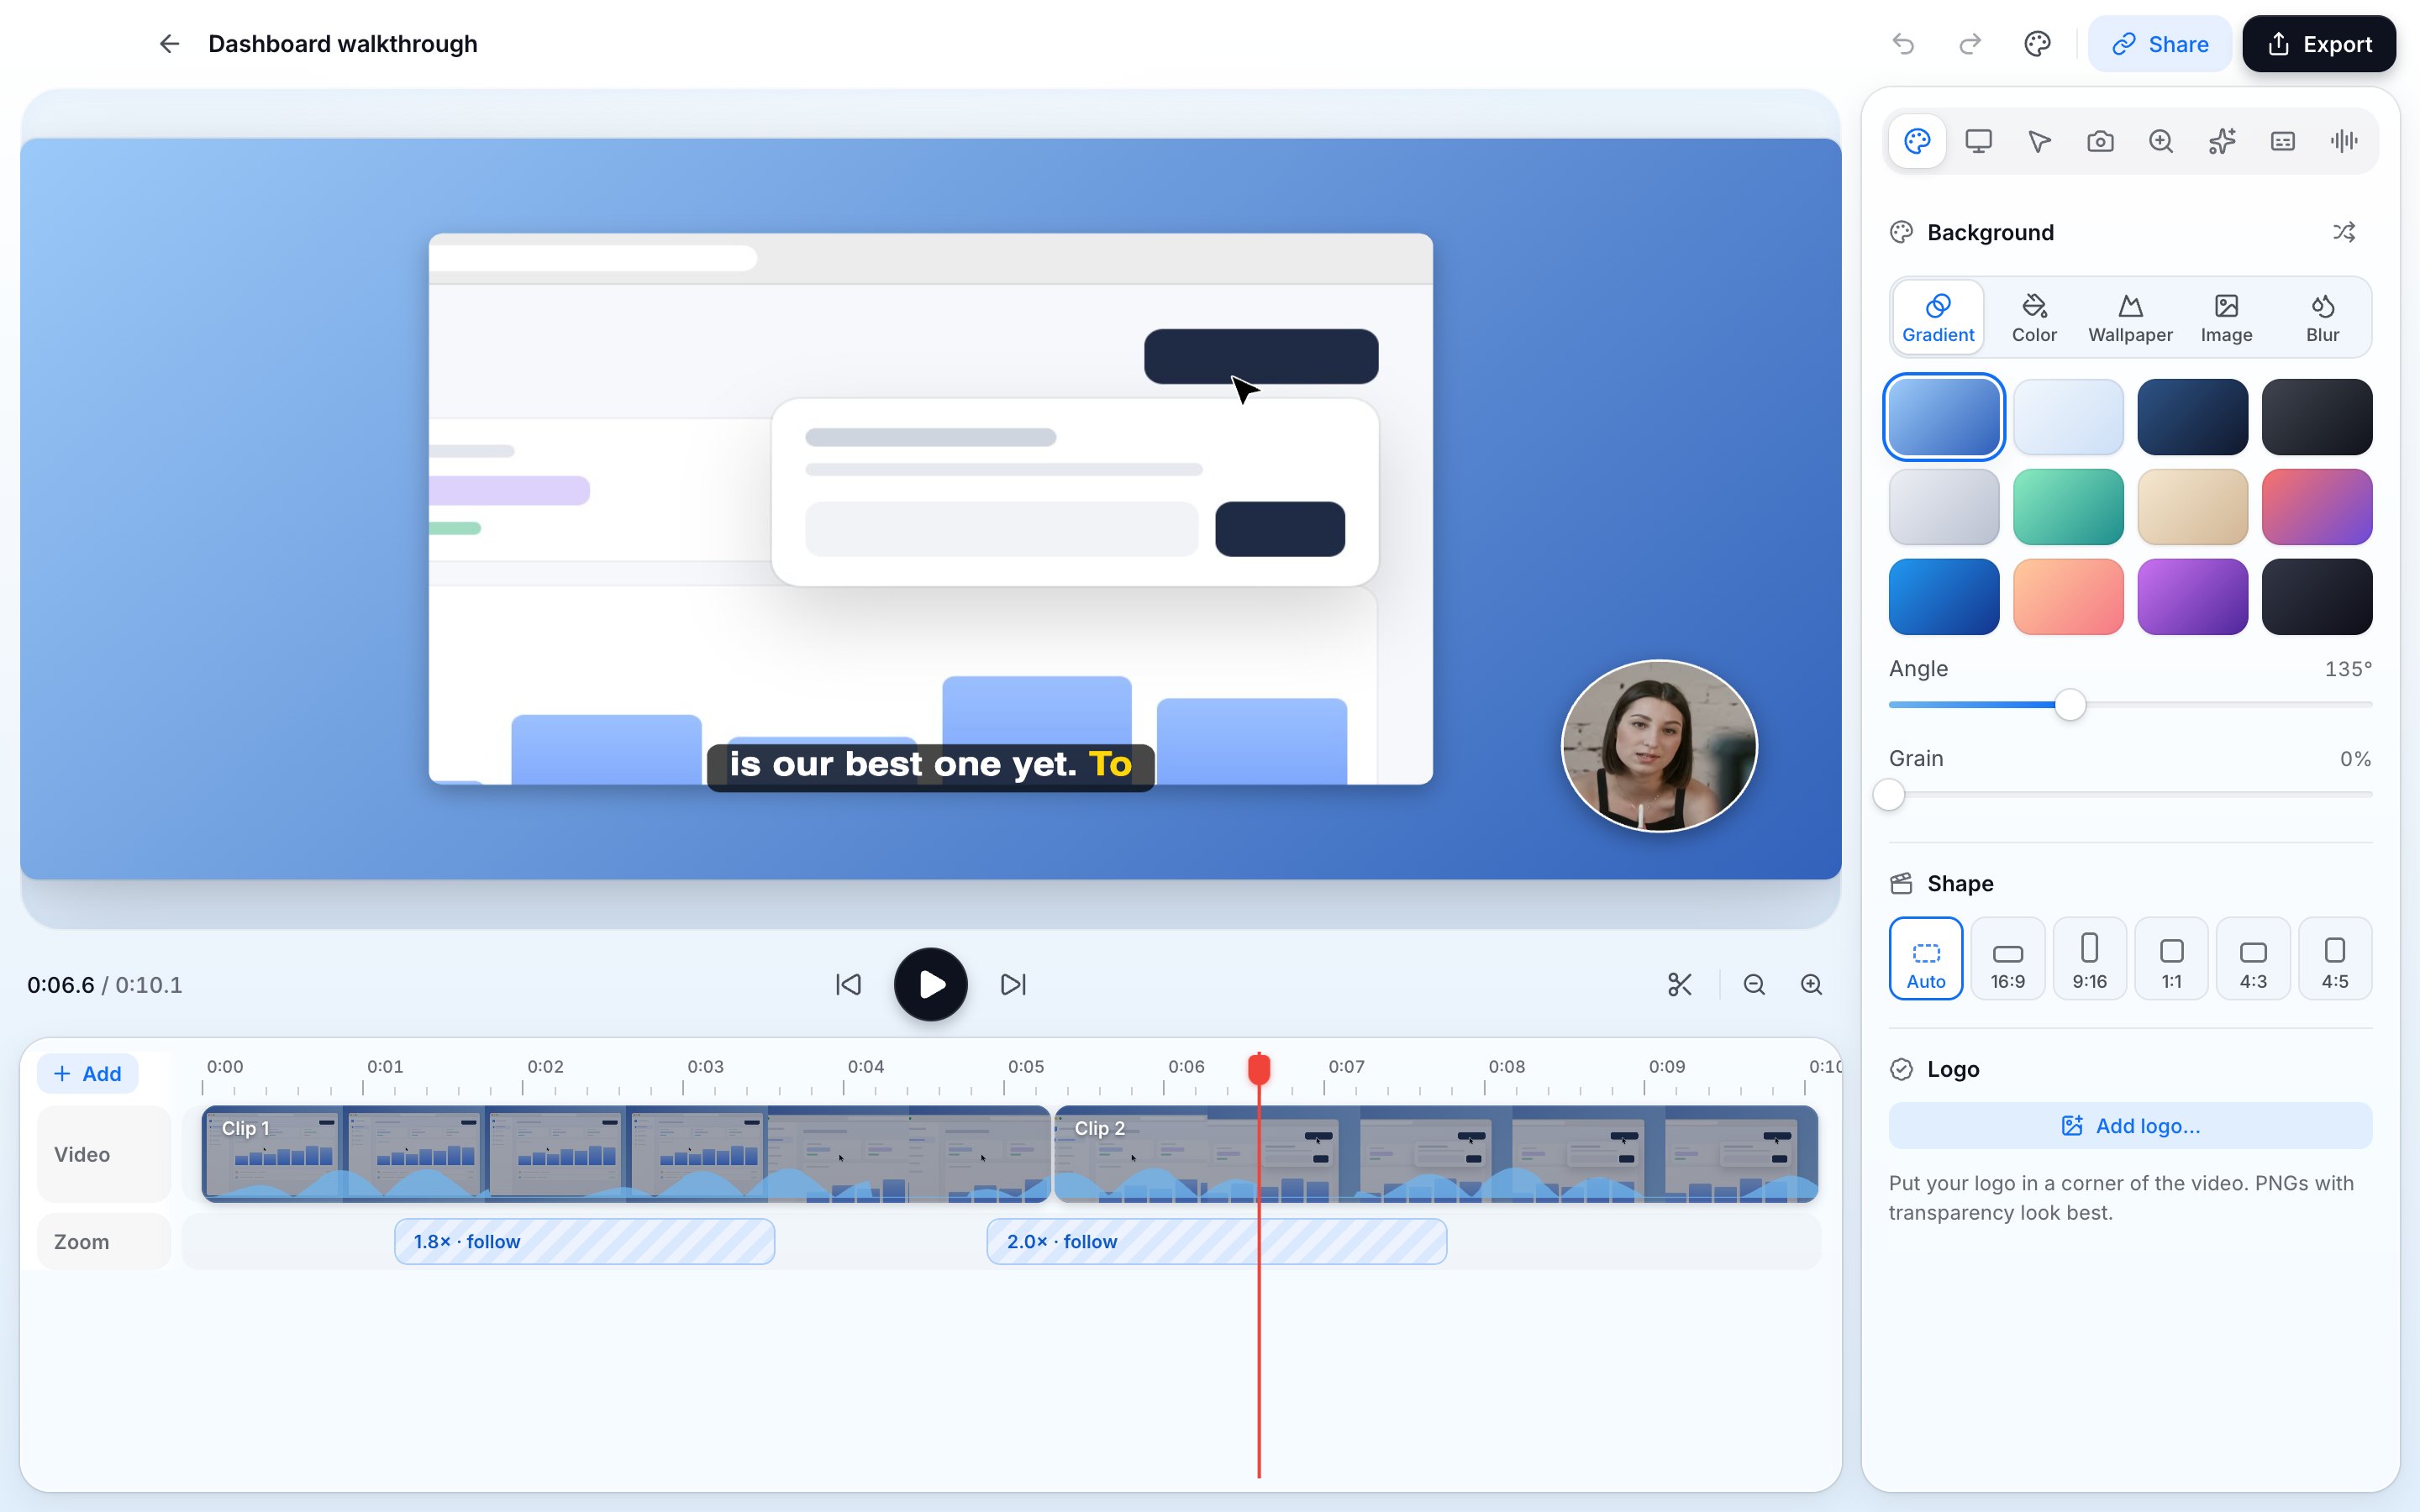Shuffle the background with the randomize icon

[x=2345, y=232]
